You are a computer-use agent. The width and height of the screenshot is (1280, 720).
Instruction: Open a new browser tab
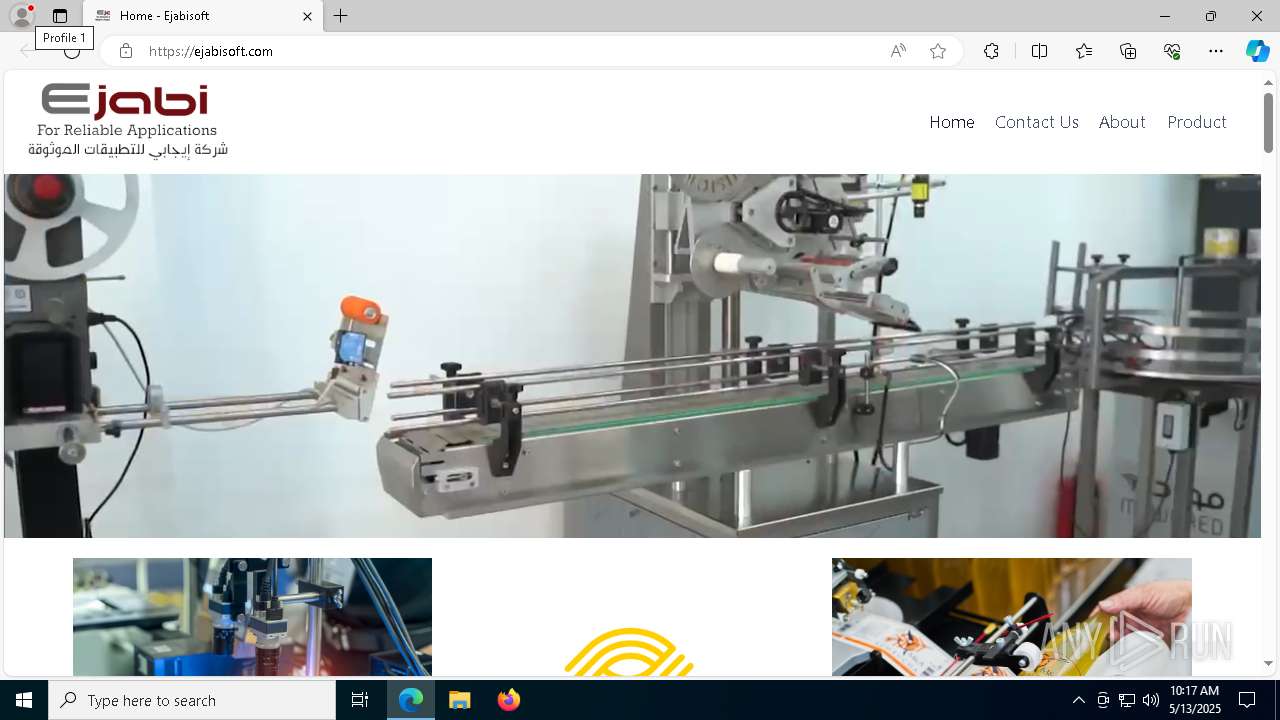341,16
